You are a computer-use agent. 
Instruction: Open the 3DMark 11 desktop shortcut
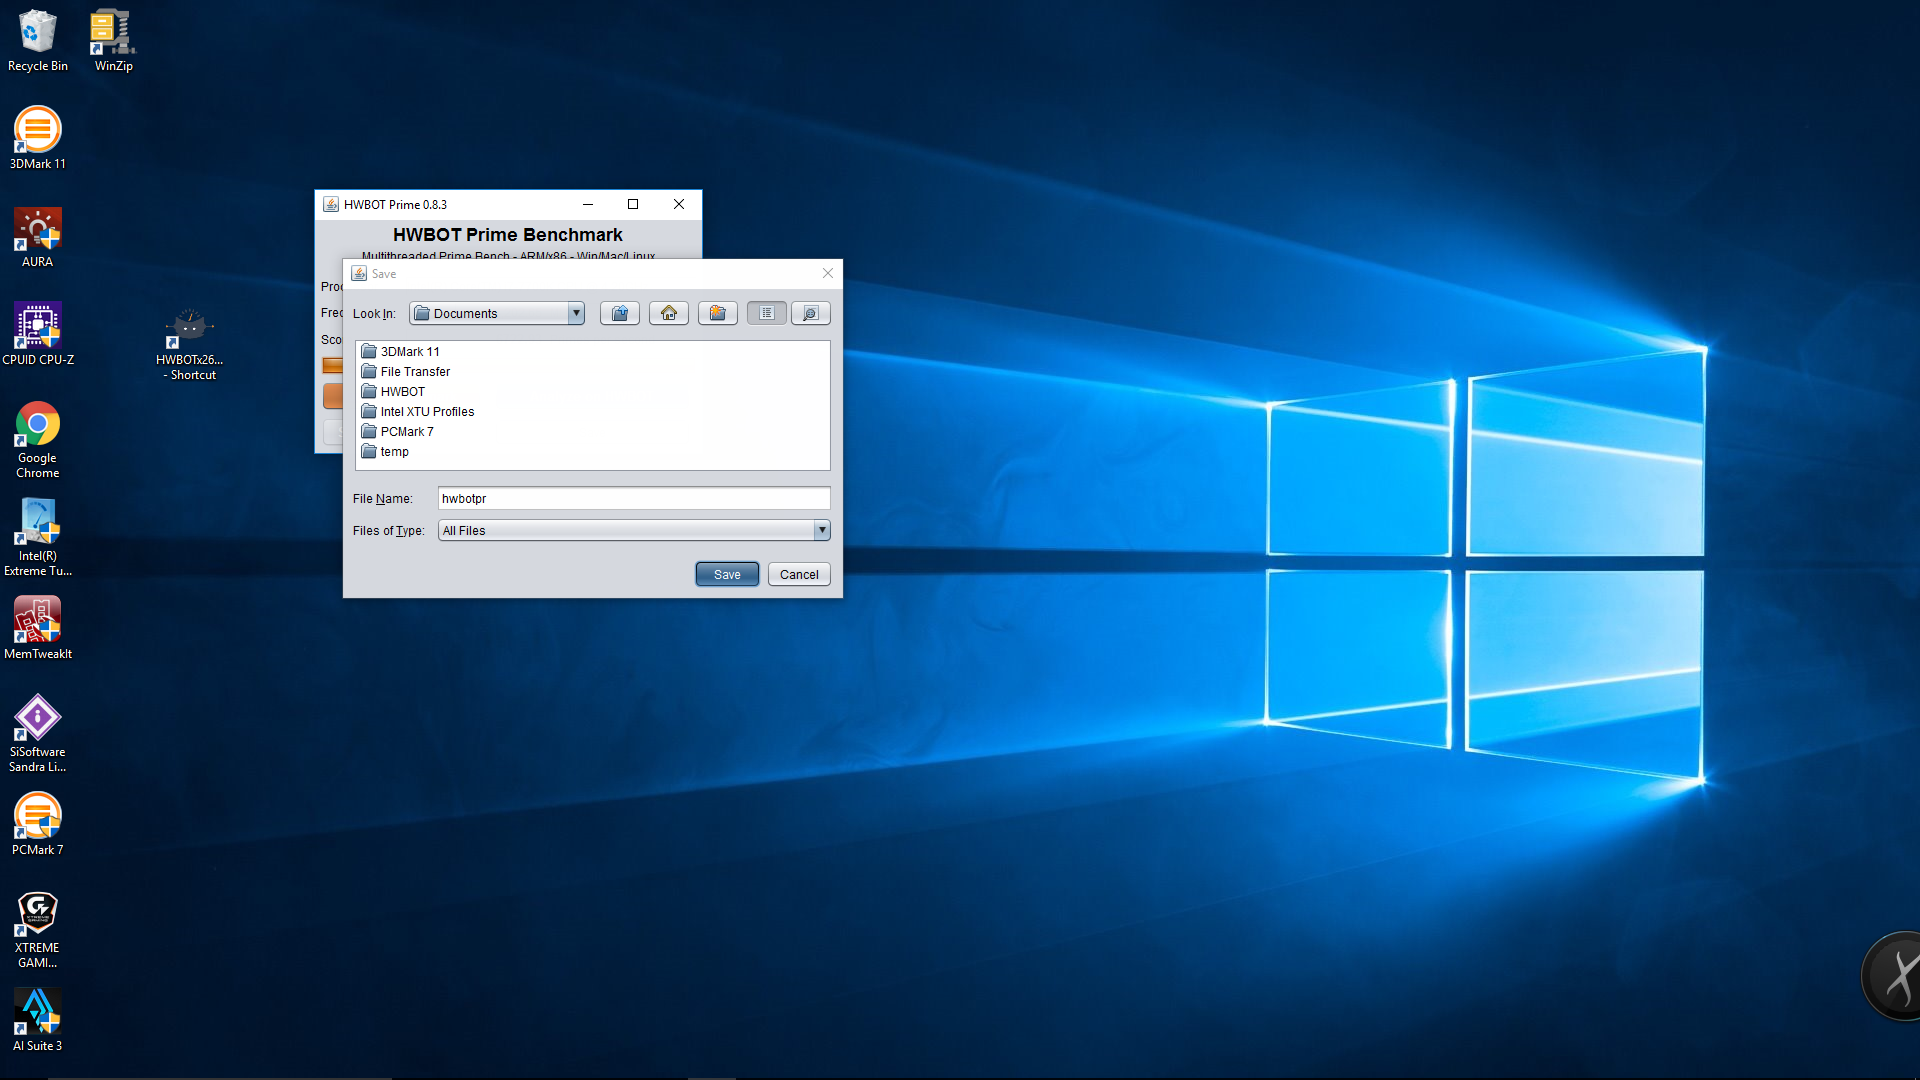point(38,138)
